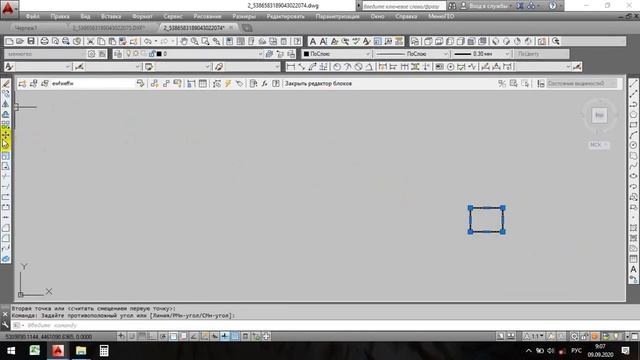Click the Save Block icon in block editor
640x360 pixels.
33,83
